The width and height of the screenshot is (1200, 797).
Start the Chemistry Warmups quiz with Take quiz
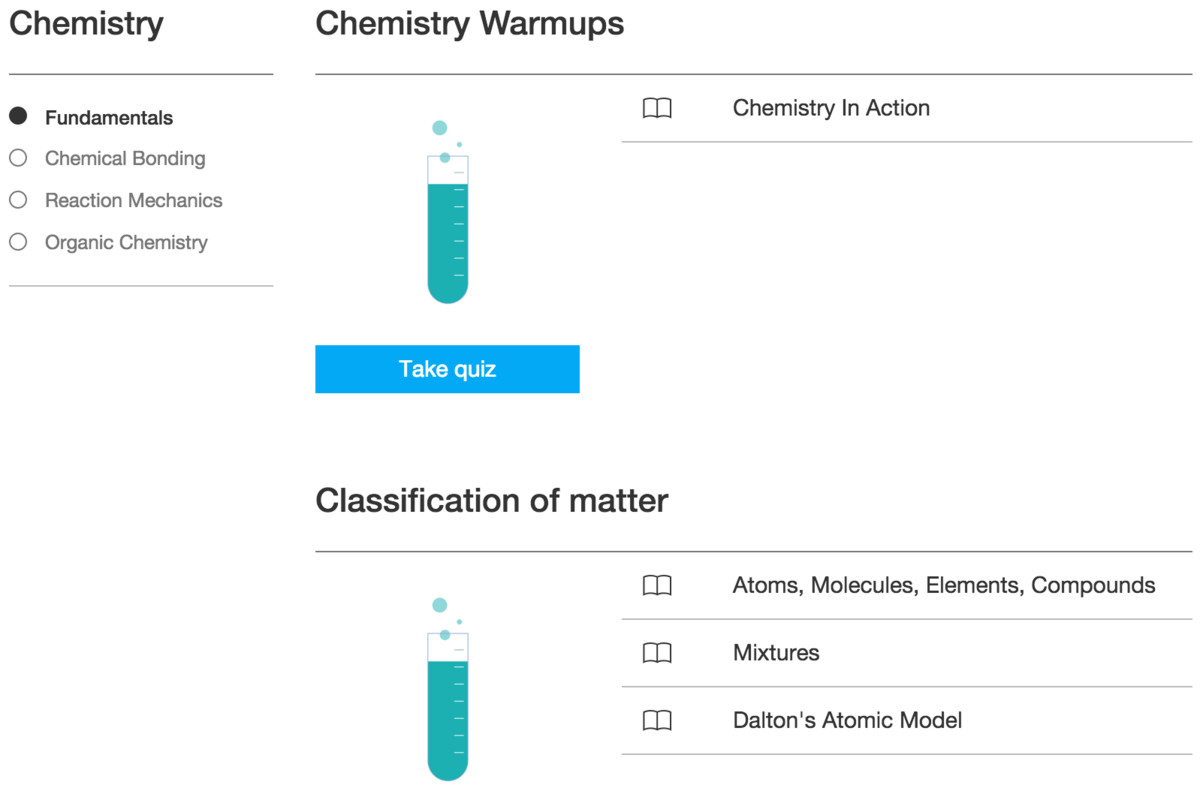pyautogui.click(x=447, y=369)
